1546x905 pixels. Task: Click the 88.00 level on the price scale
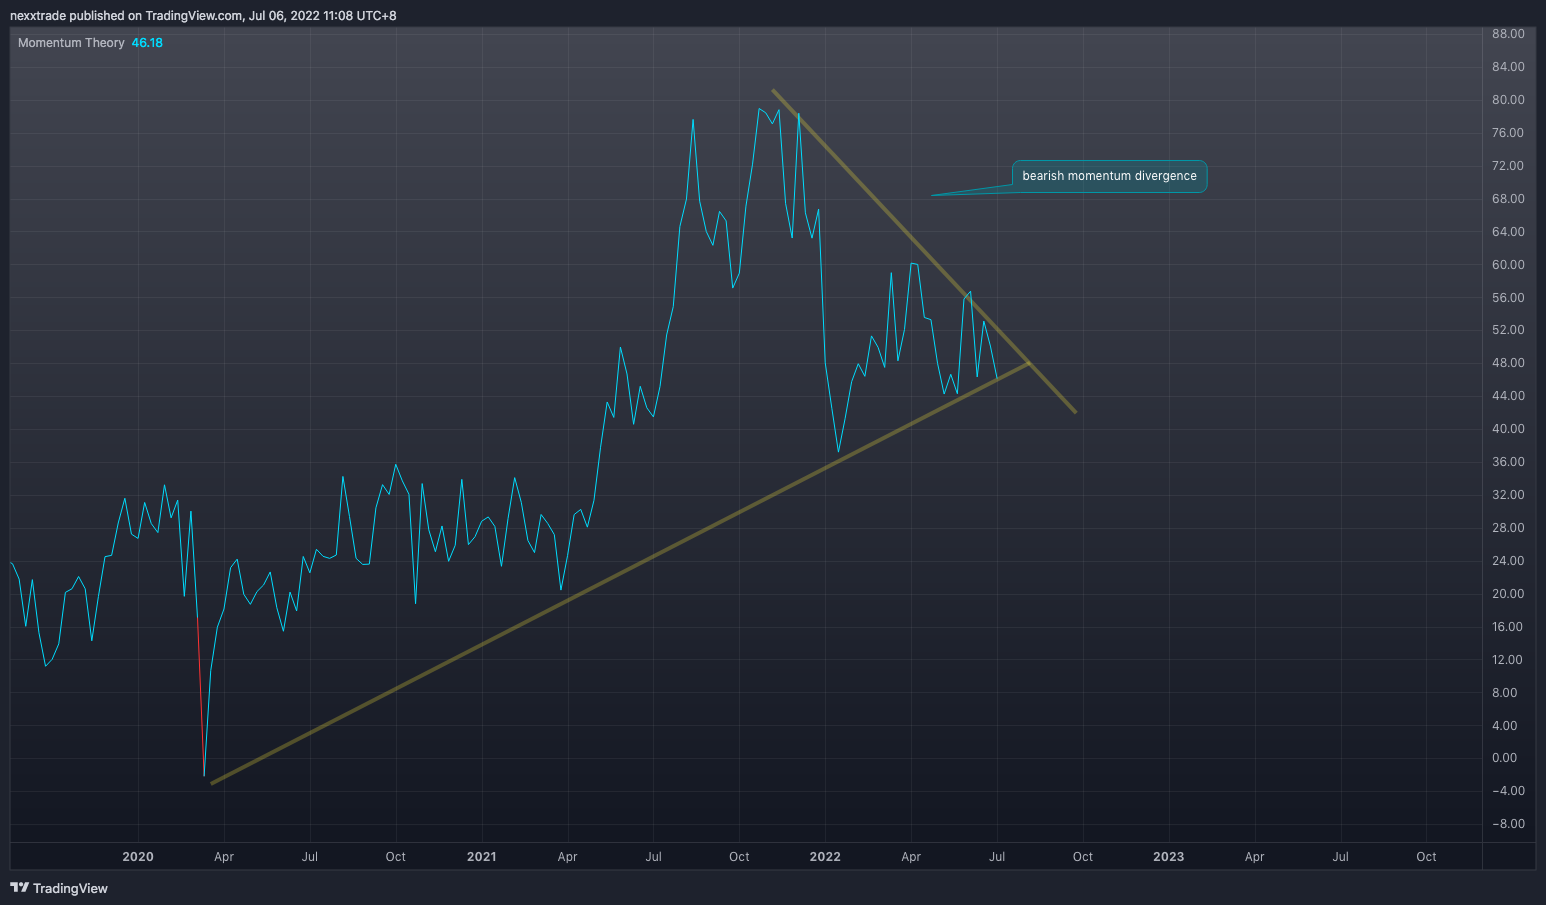click(1508, 34)
